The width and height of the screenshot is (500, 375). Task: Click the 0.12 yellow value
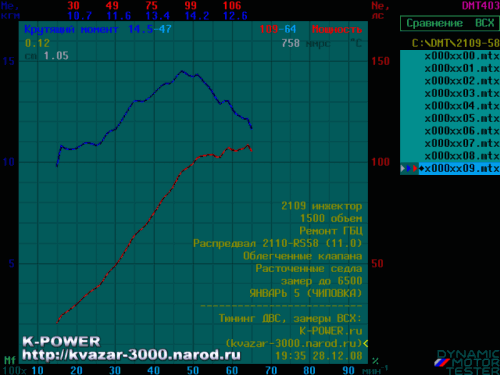pos(37,43)
